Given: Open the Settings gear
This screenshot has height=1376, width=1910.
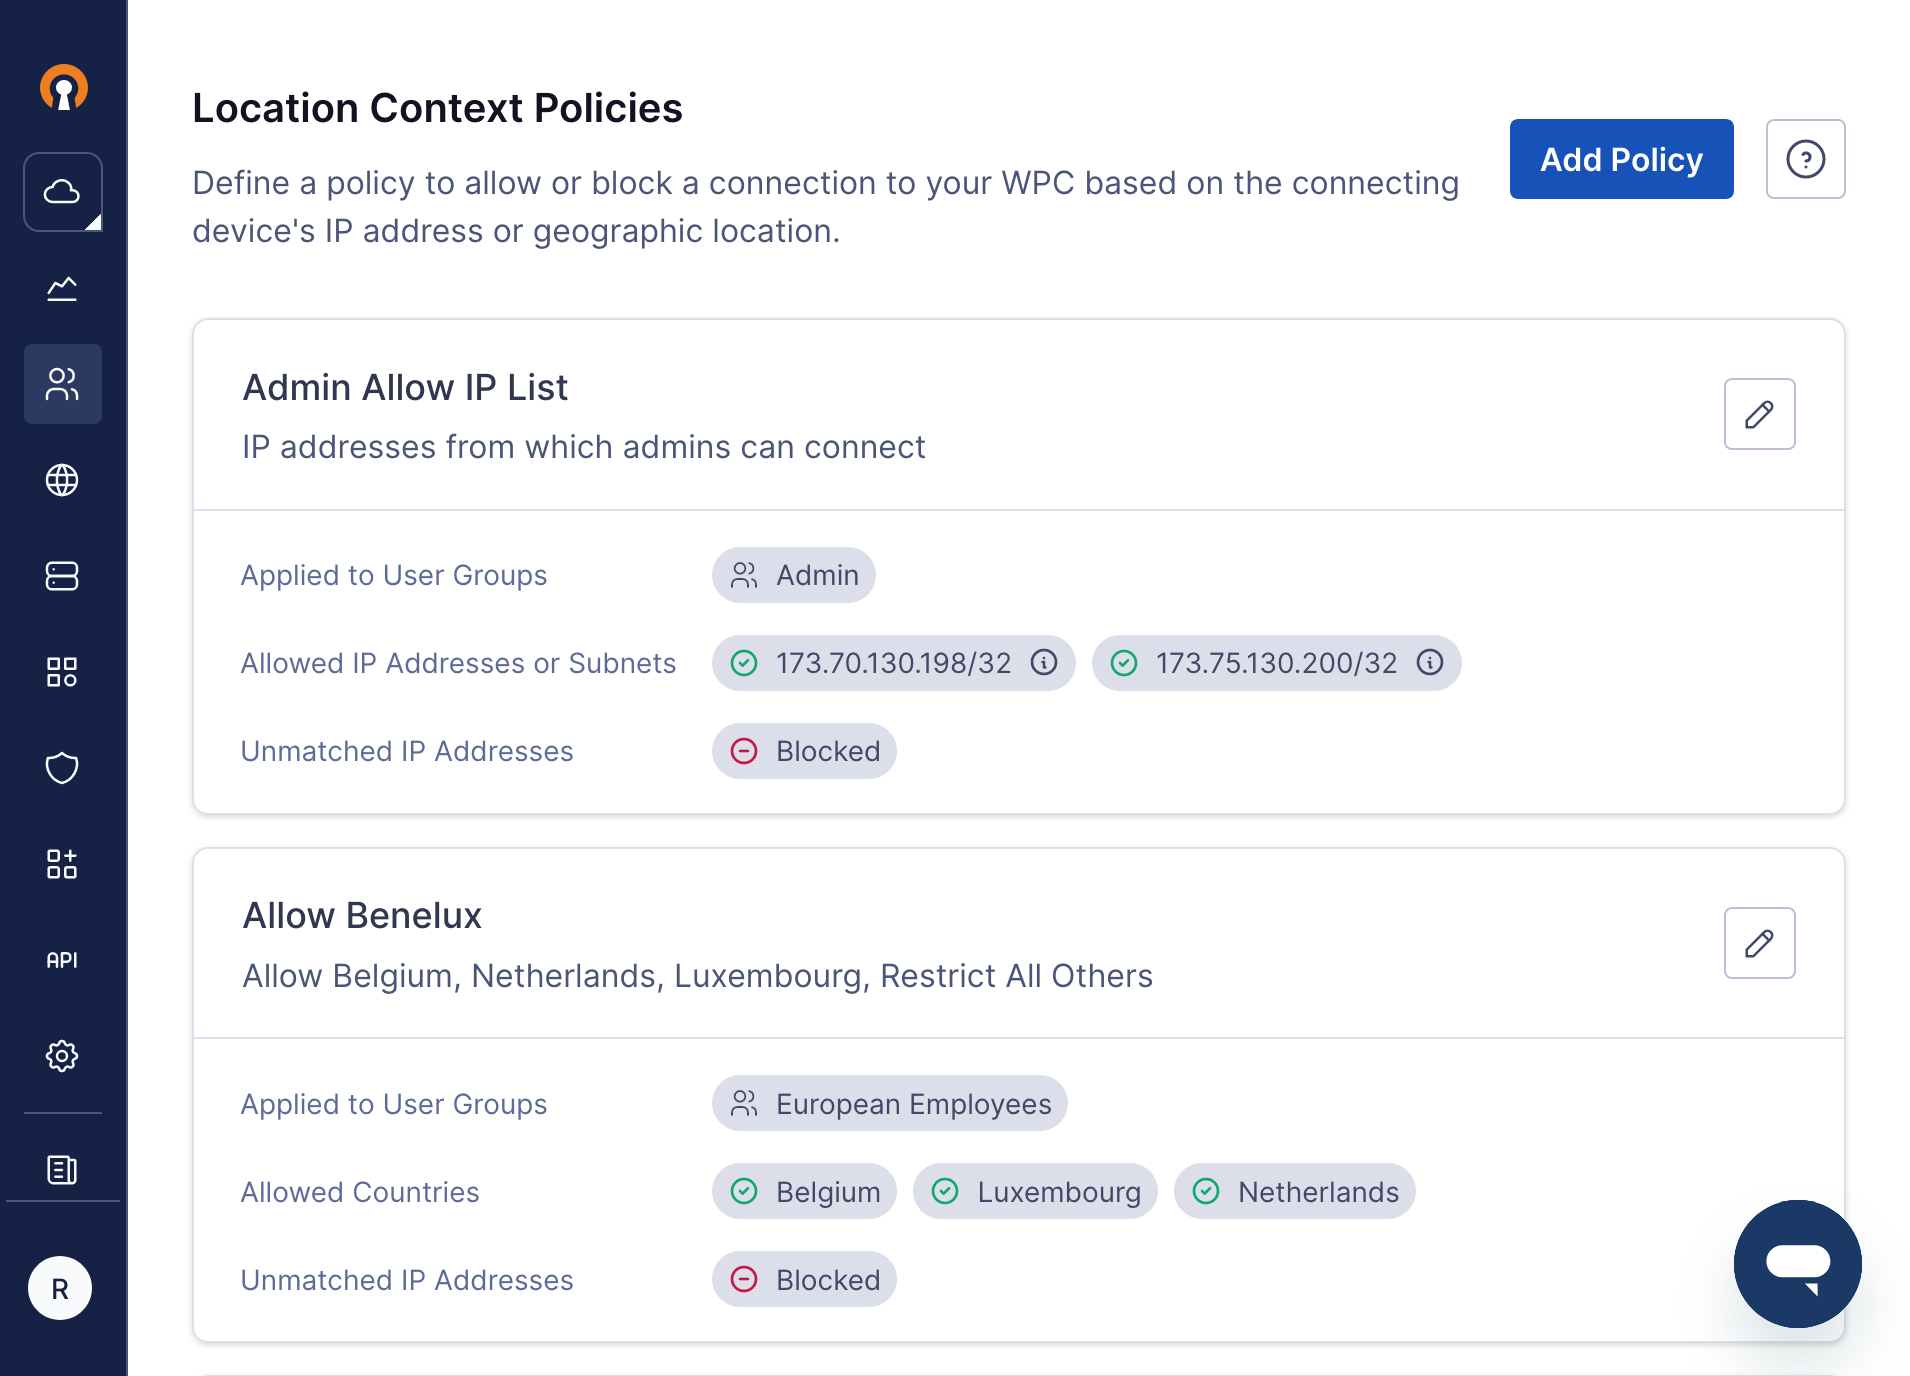Looking at the screenshot, I should 62,1056.
